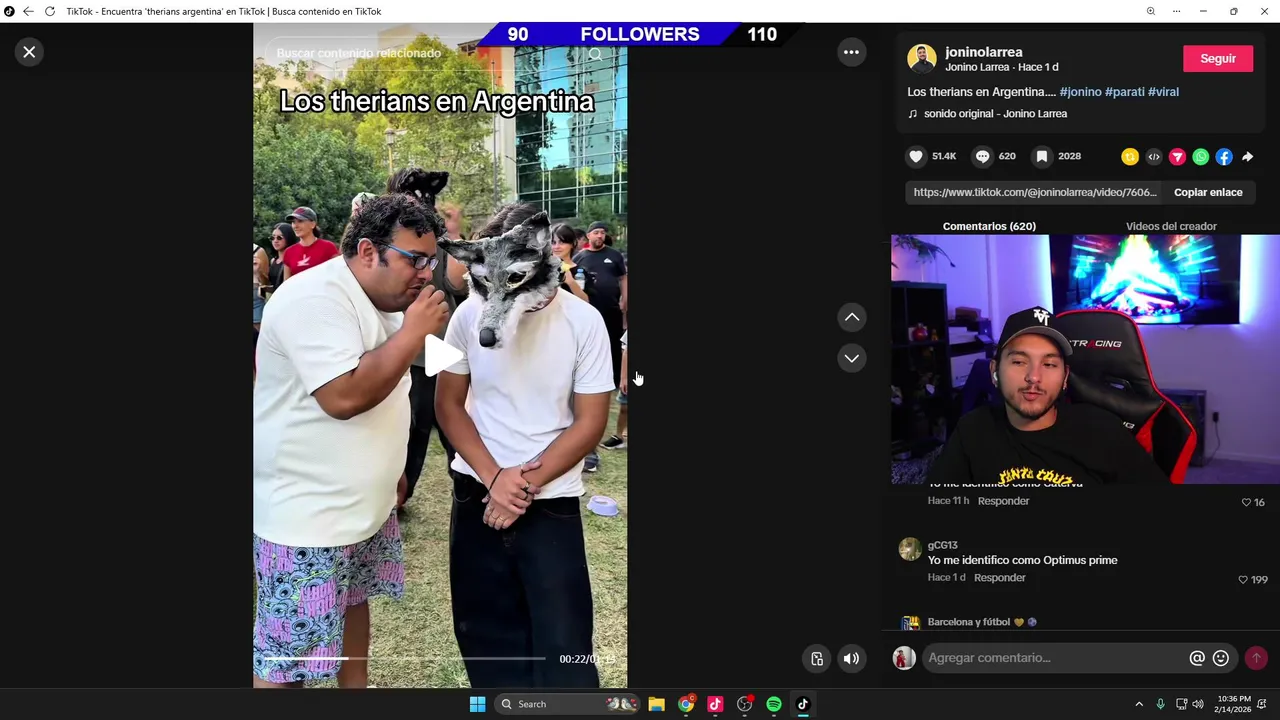Go back with the browser back arrow

click(28, 11)
